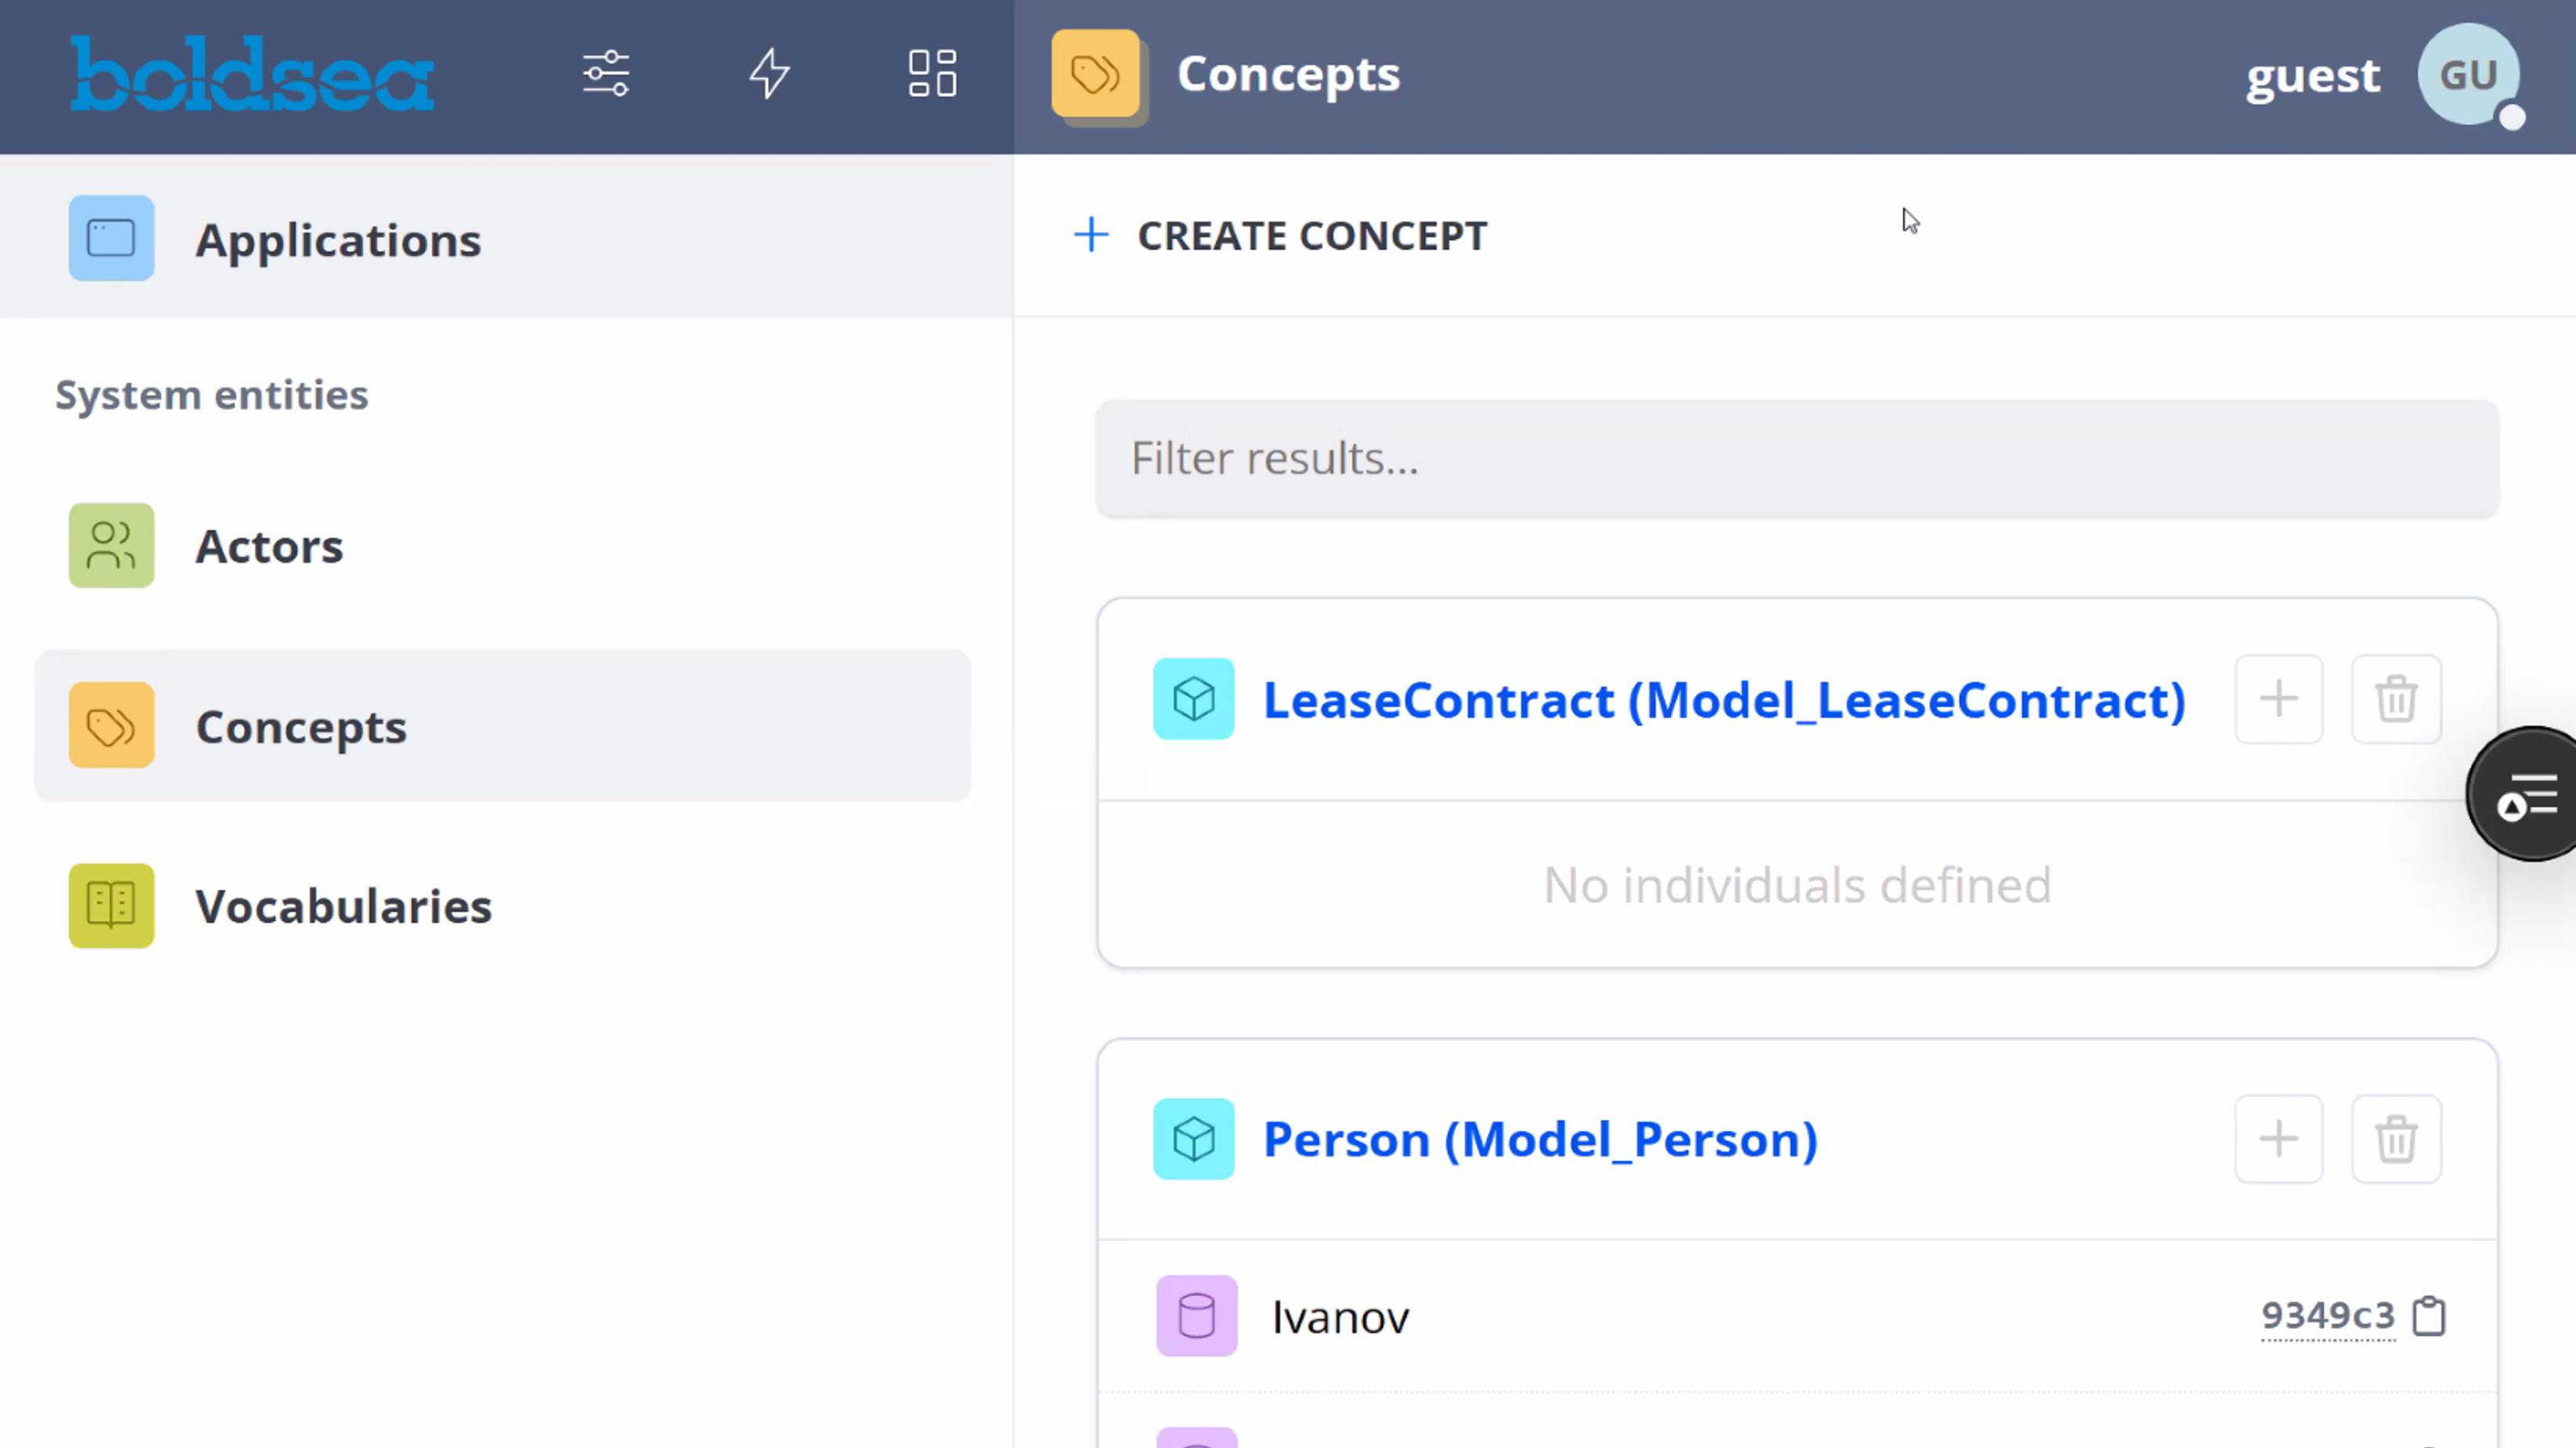Click the Filter results input field

(x=1796, y=459)
